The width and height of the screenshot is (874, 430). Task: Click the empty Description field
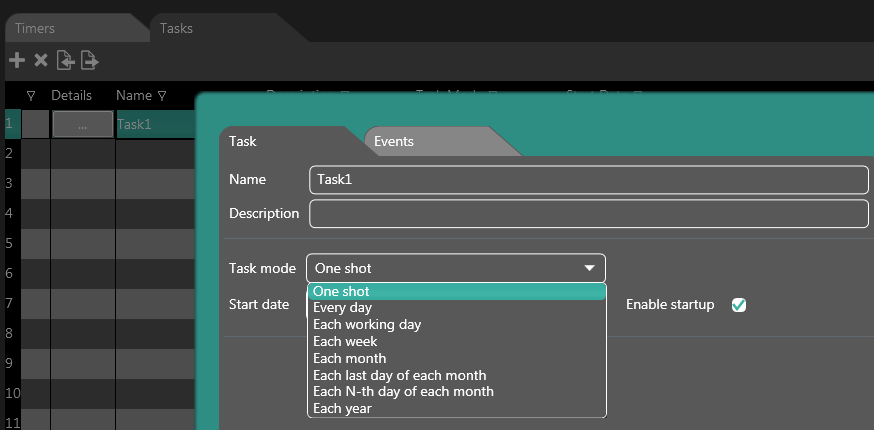589,214
